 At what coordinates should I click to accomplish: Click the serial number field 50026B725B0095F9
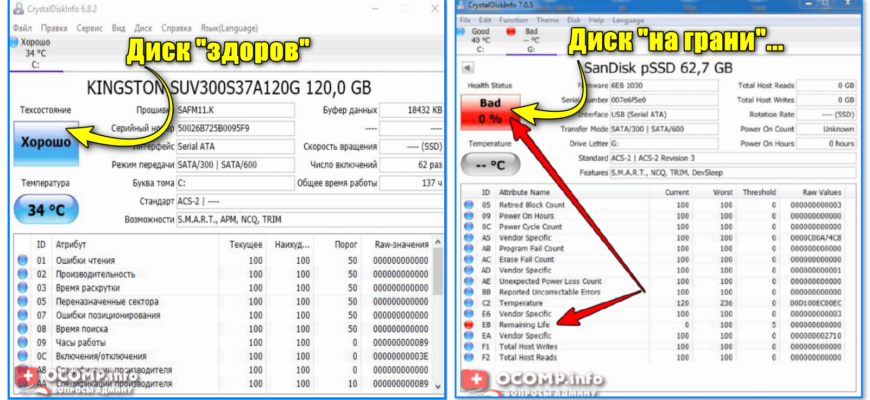(235, 129)
